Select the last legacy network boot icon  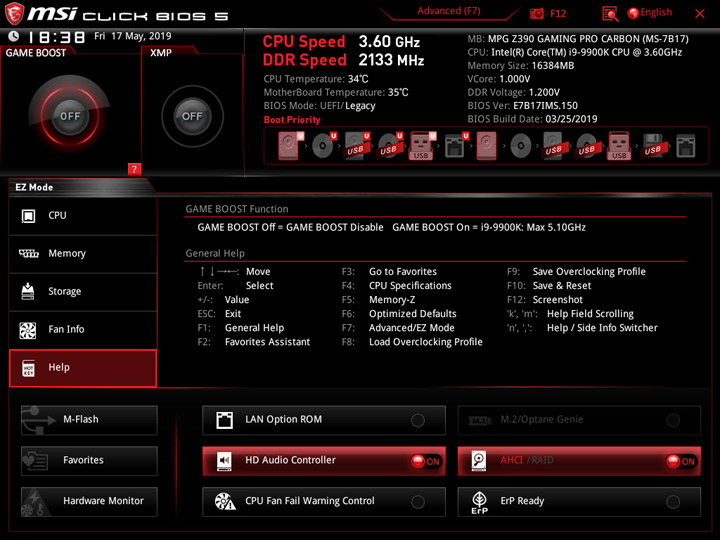pyautogui.click(x=686, y=146)
